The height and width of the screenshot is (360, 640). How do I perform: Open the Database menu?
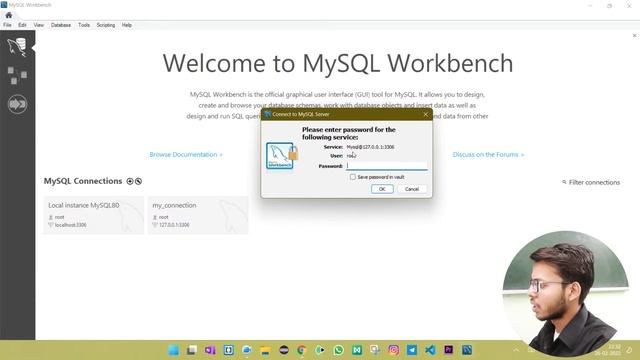point(61,25)
